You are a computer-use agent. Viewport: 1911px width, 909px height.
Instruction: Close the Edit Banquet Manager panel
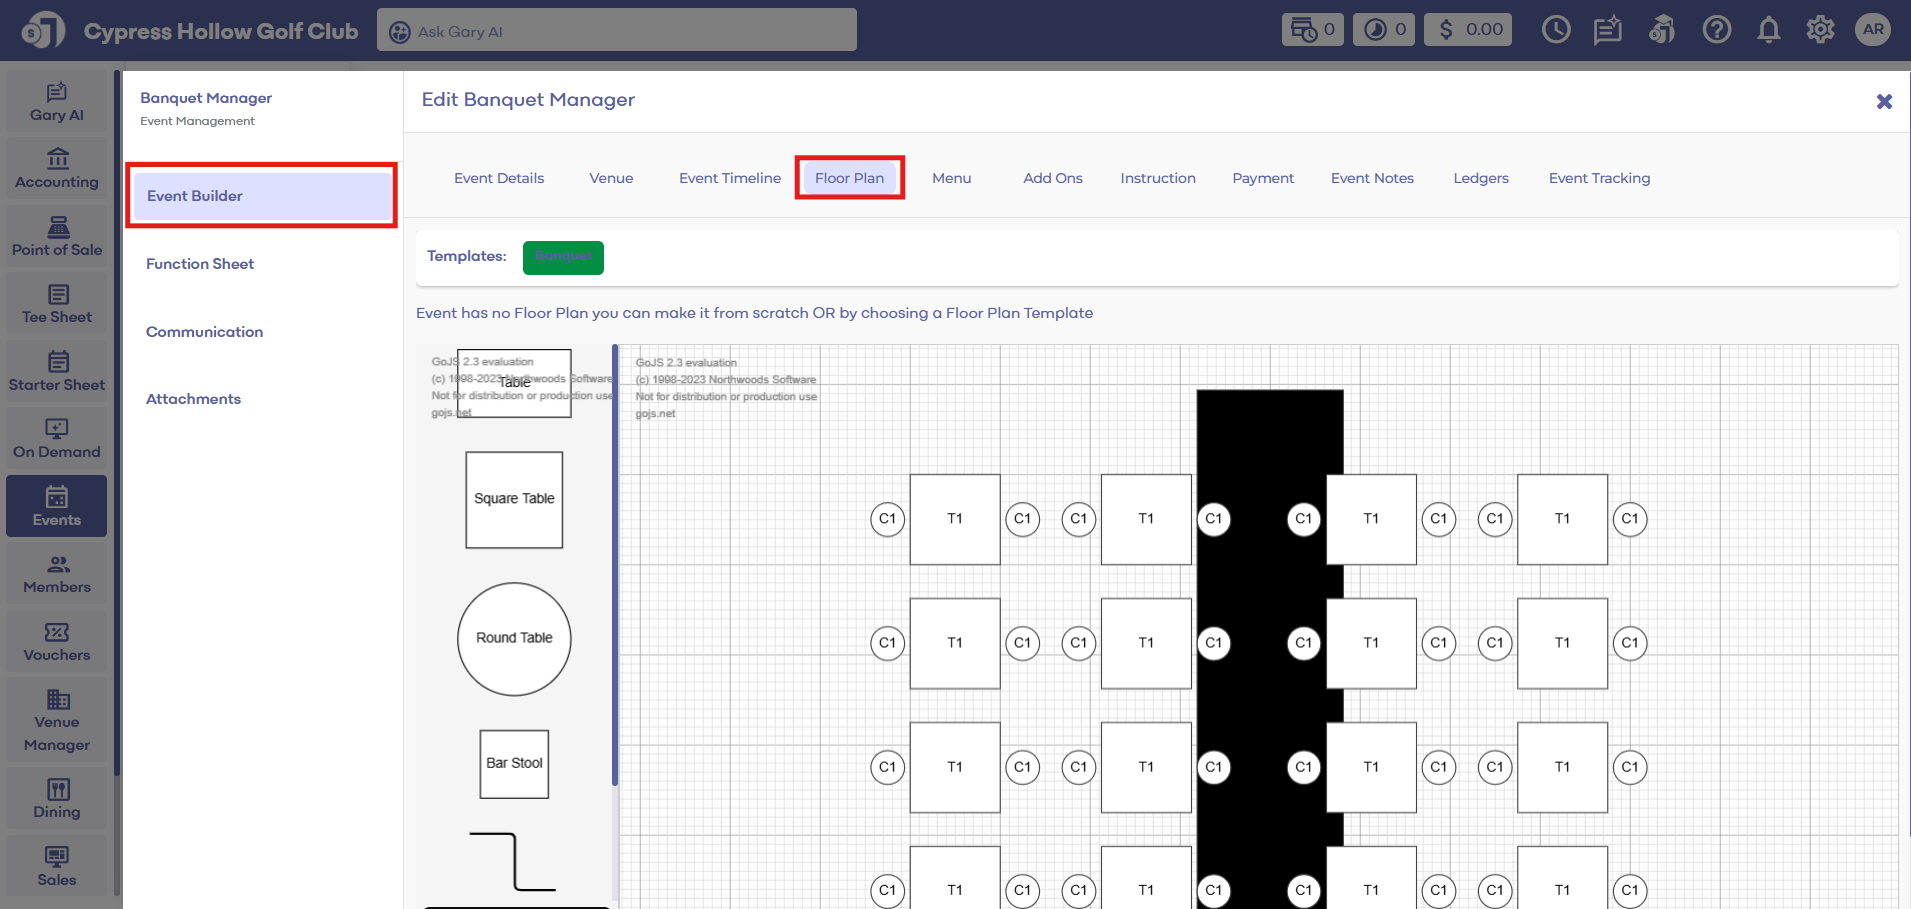coord(1883,101)
